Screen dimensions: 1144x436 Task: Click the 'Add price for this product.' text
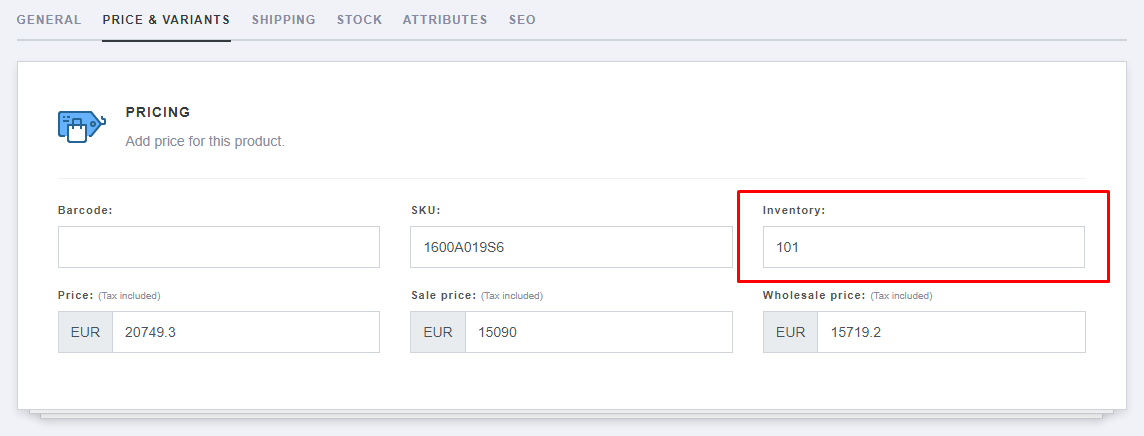(205, 141)
